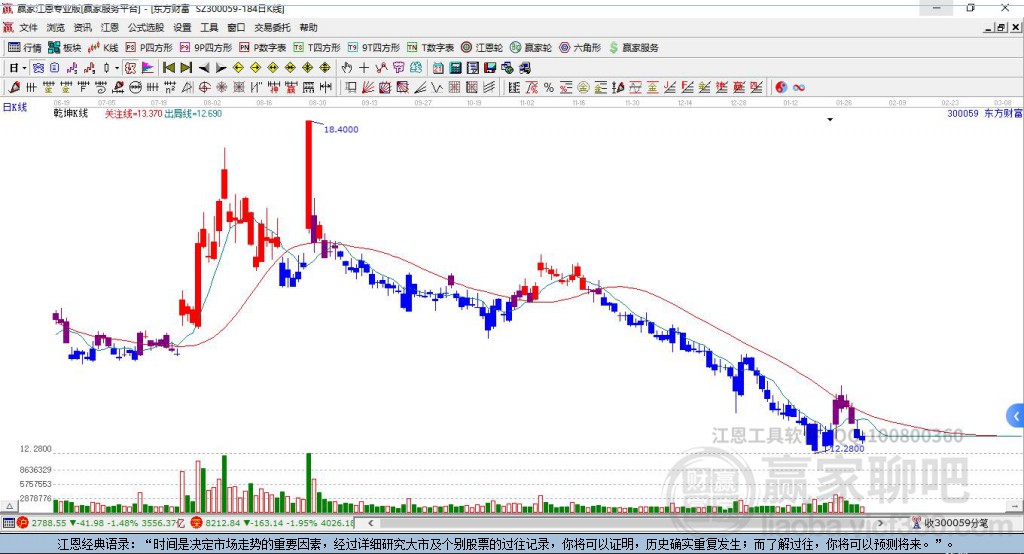The image size is (1024, 554).
Task: Jump to last bar with skip-forward icon
Action: pyautogui.click(x=186, y=68)
